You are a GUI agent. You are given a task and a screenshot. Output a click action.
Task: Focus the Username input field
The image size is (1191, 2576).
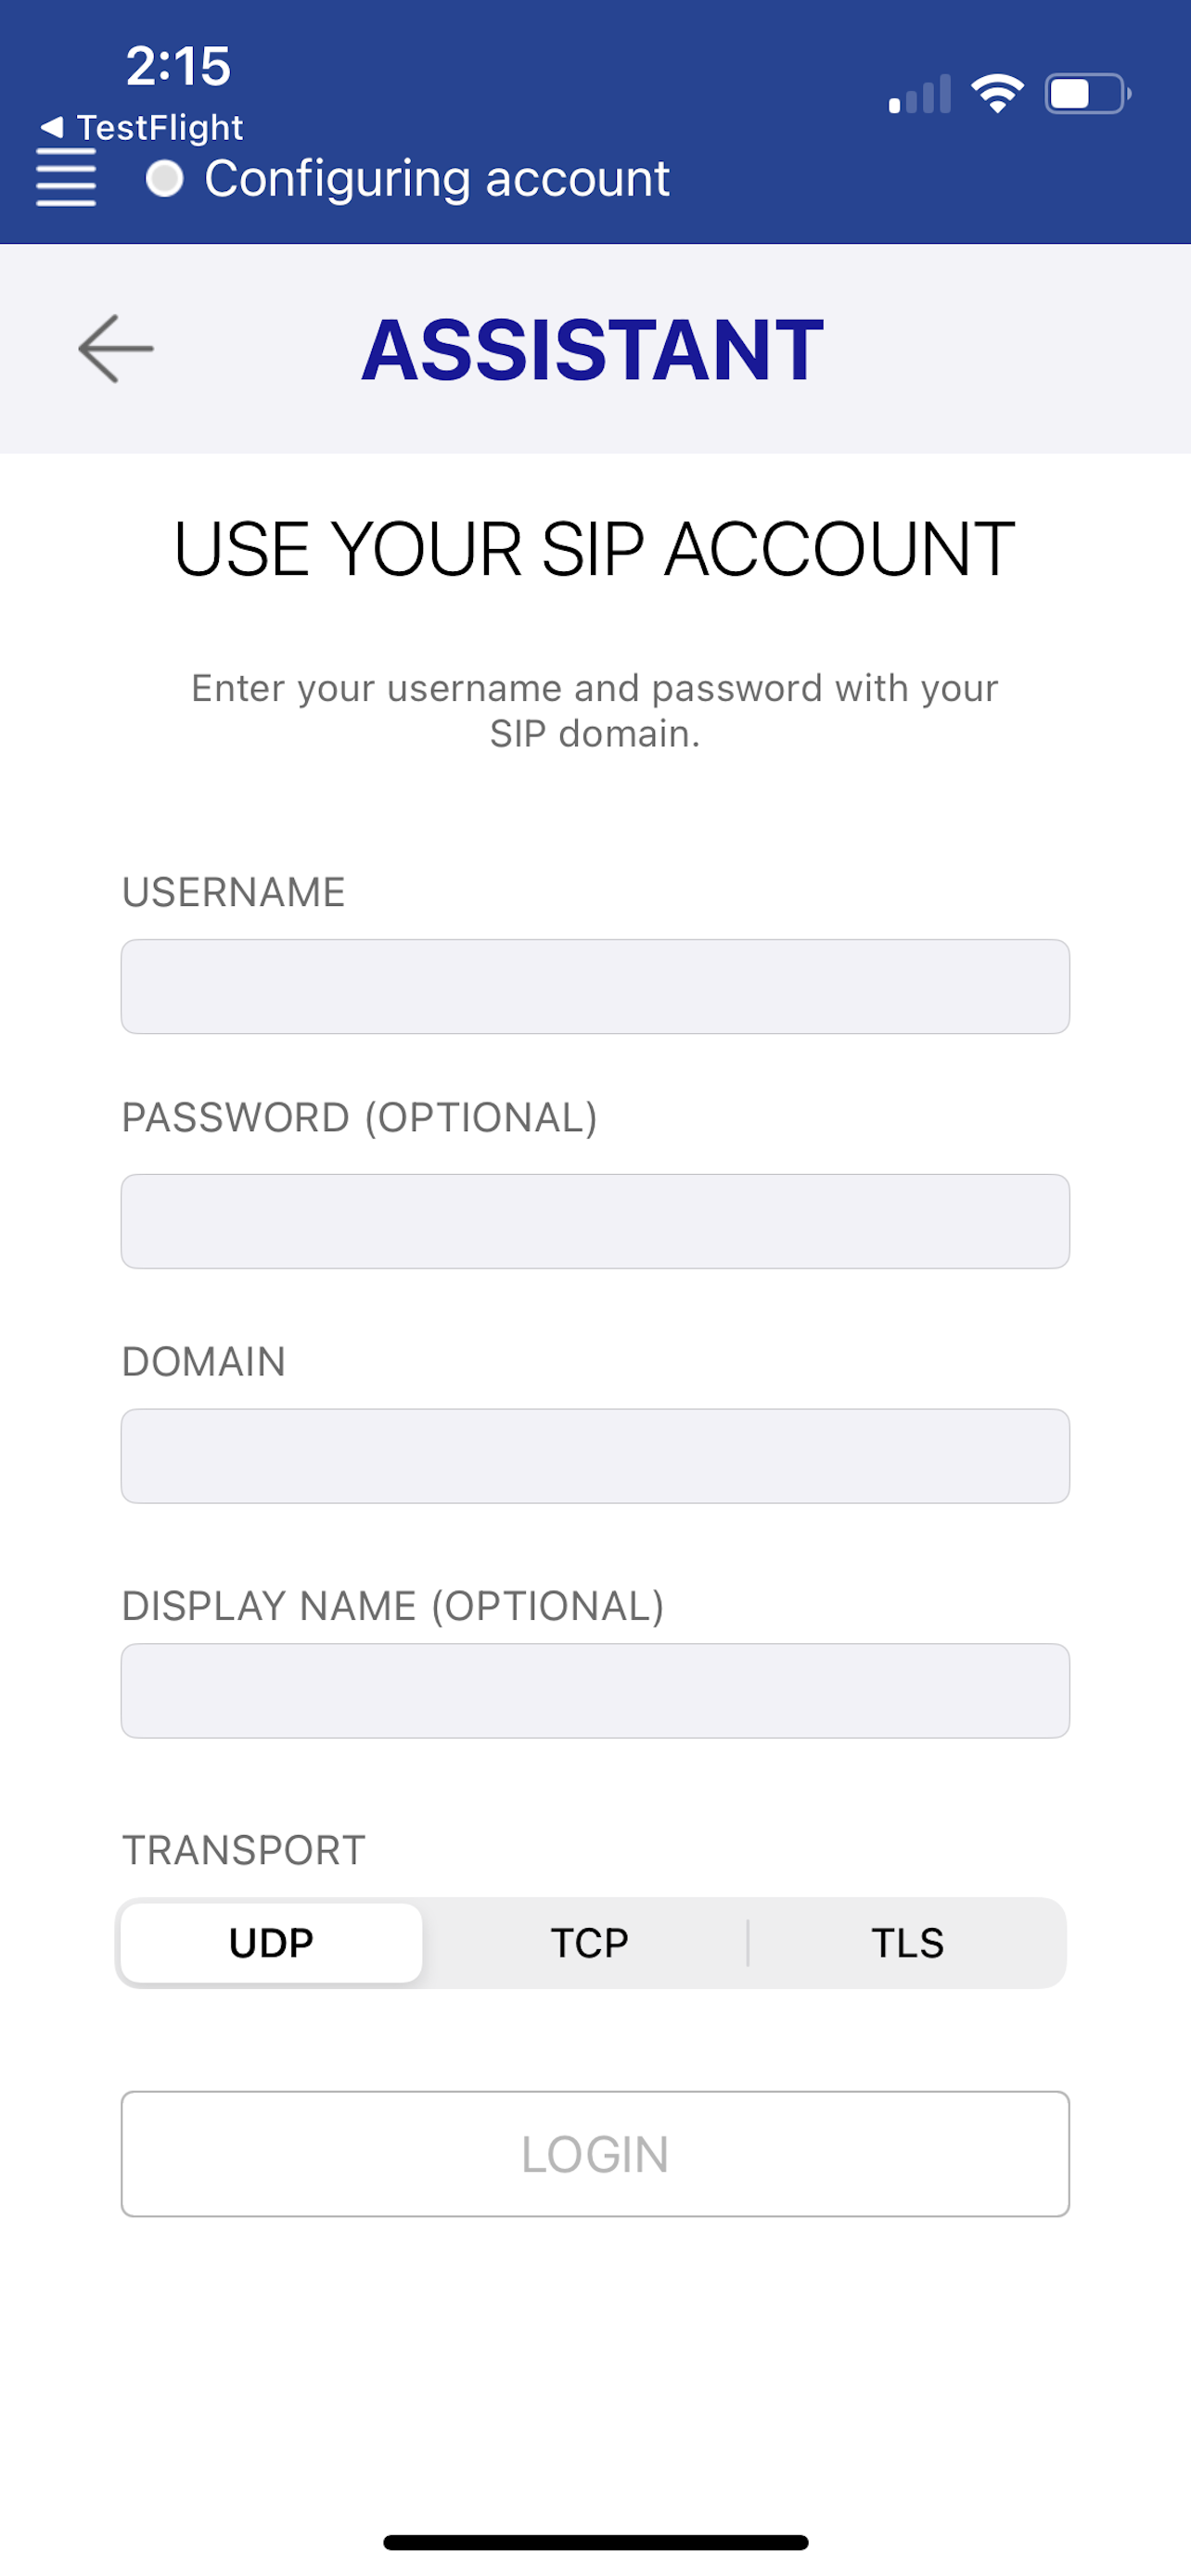coord(595,986)
